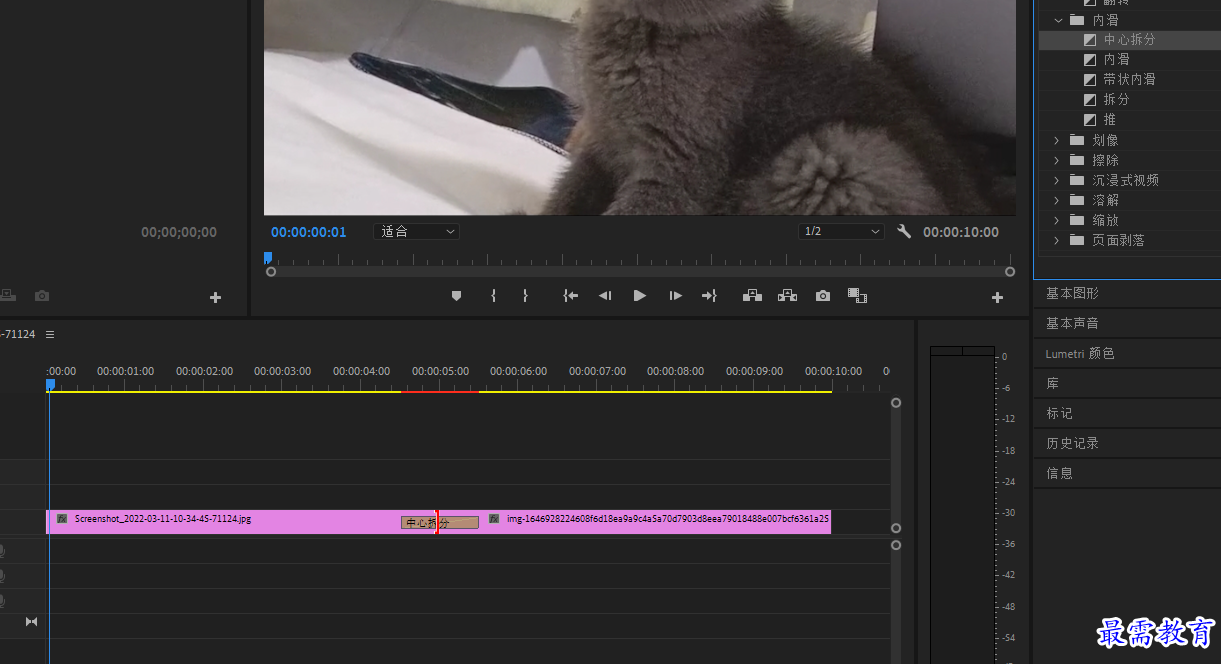Open the 库 panel tab
This screenshot has height=664, width=1221.
coord(1053,383)
